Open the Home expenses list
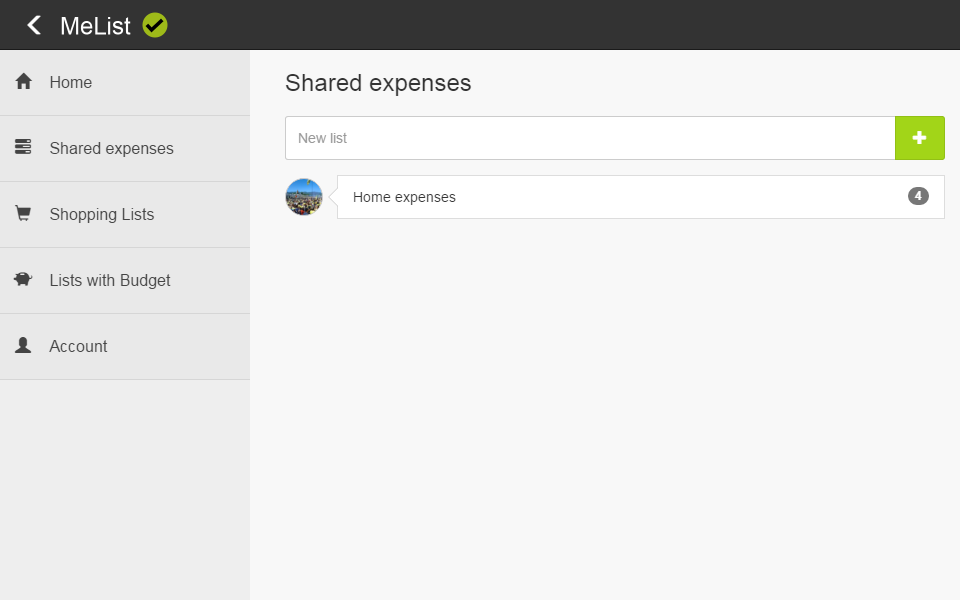The height and width of the screenshot is (600, 960). (405, 197)
